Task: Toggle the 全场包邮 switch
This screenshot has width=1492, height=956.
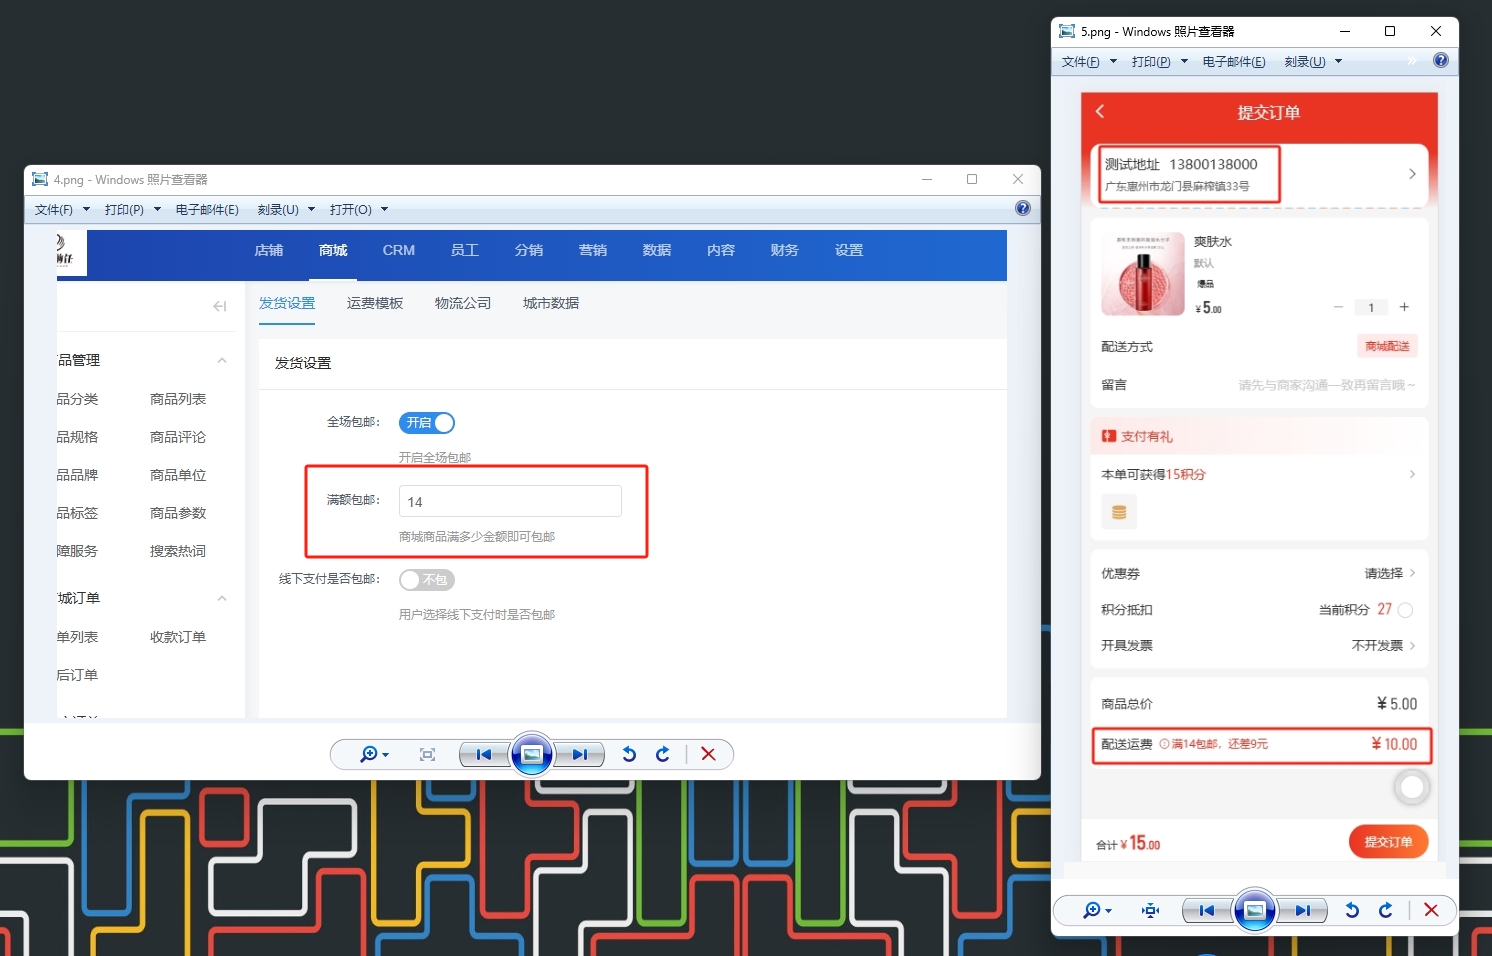Action: click(x=427, y=423)
